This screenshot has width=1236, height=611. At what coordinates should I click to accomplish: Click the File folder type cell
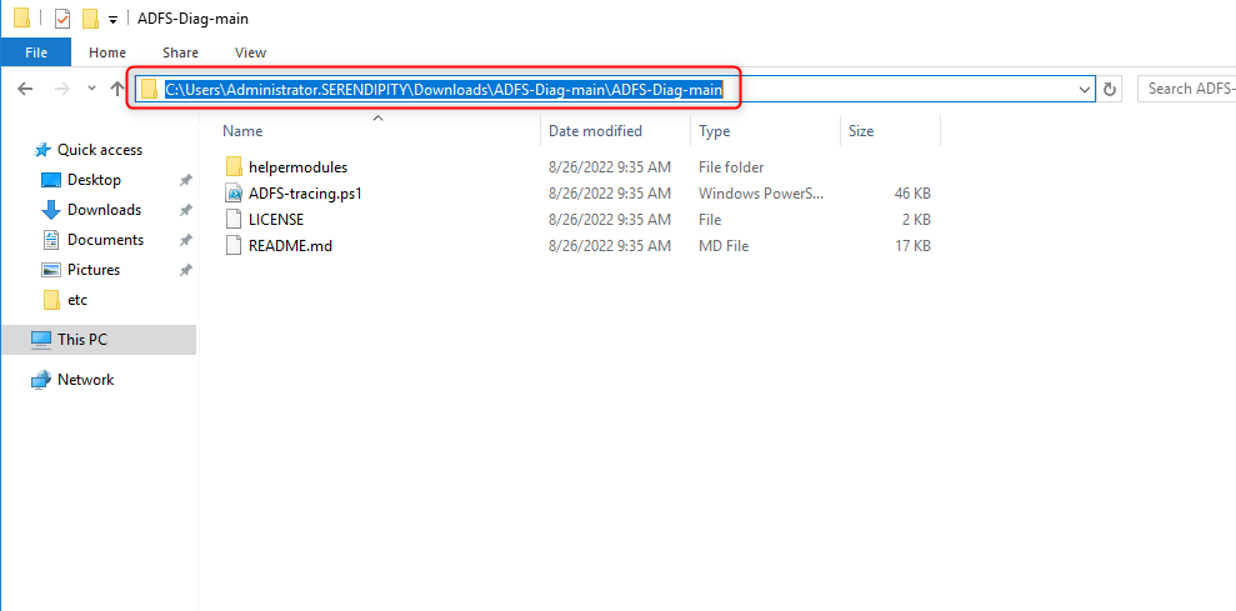point(731,167)
